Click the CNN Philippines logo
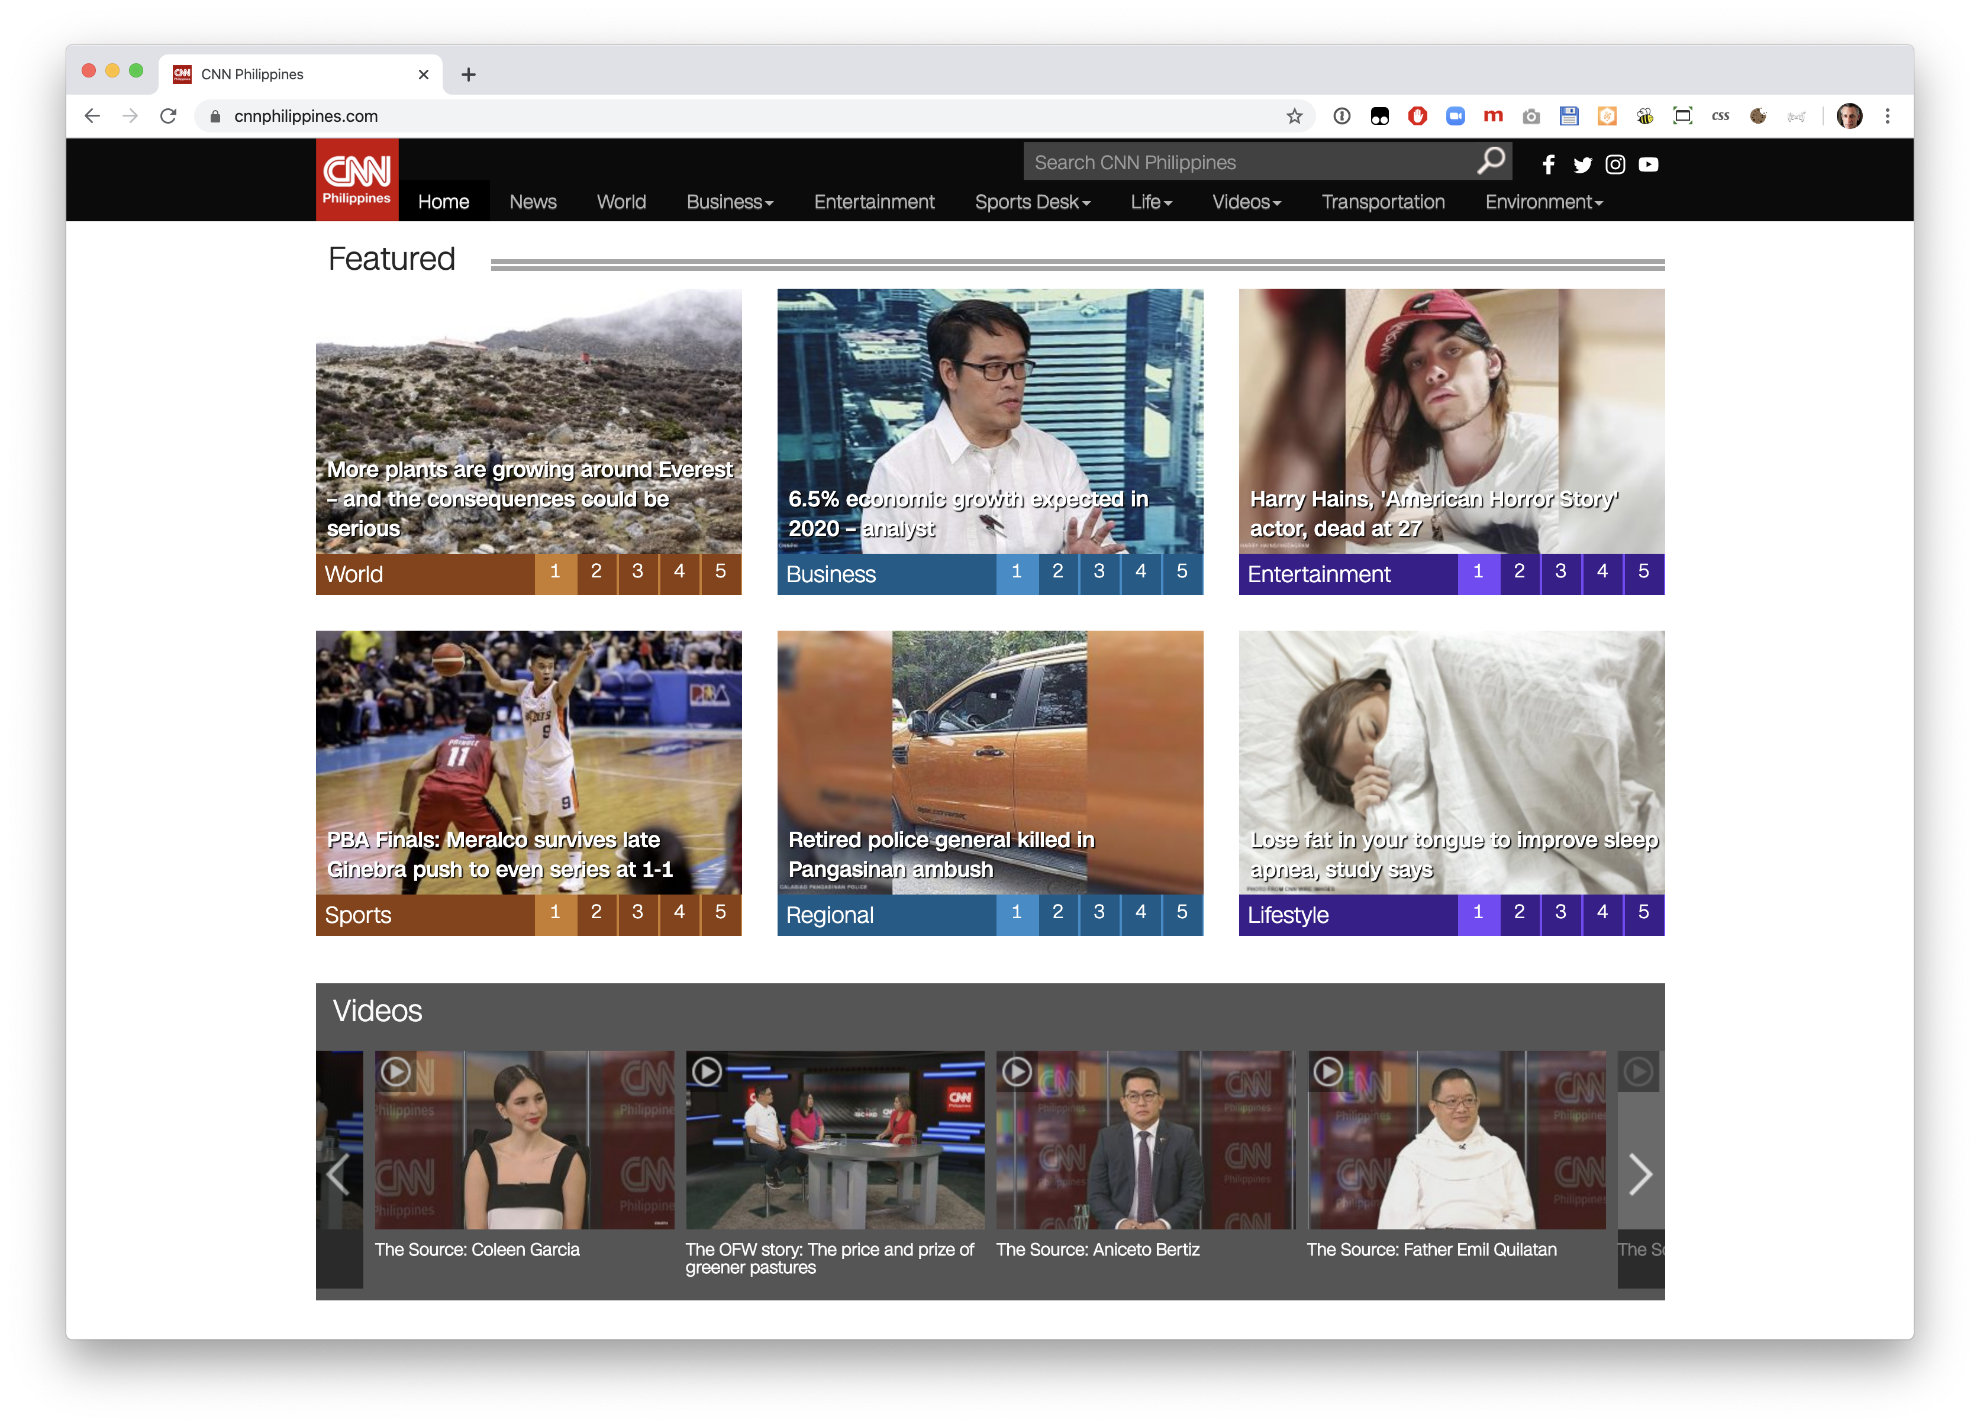 (356, 179)
